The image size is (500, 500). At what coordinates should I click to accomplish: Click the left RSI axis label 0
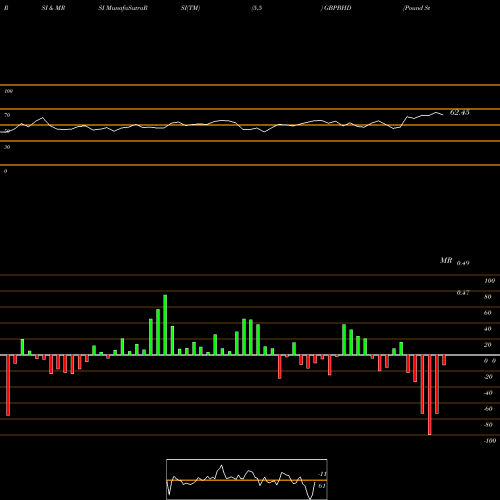[x=5, y=171]
